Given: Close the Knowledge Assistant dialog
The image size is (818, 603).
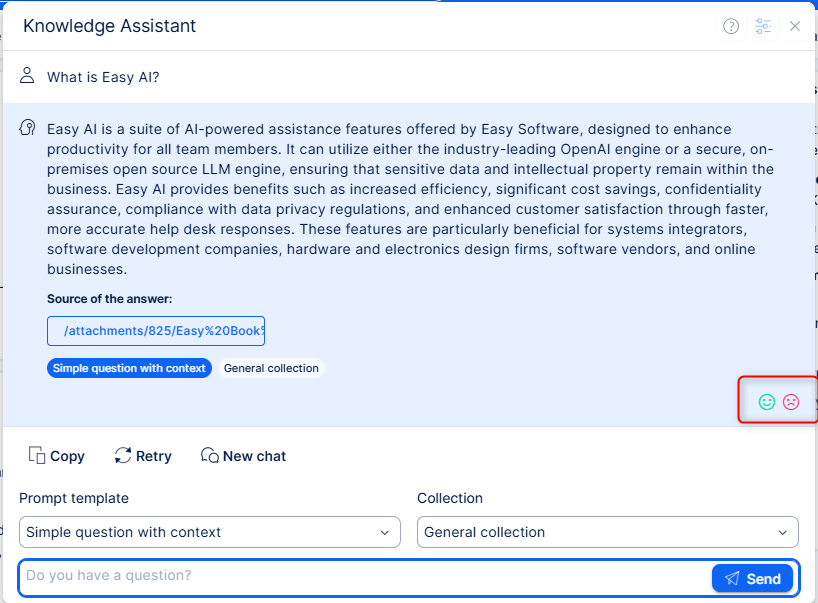Looking at the screenshot, I should tap(795, 26).
